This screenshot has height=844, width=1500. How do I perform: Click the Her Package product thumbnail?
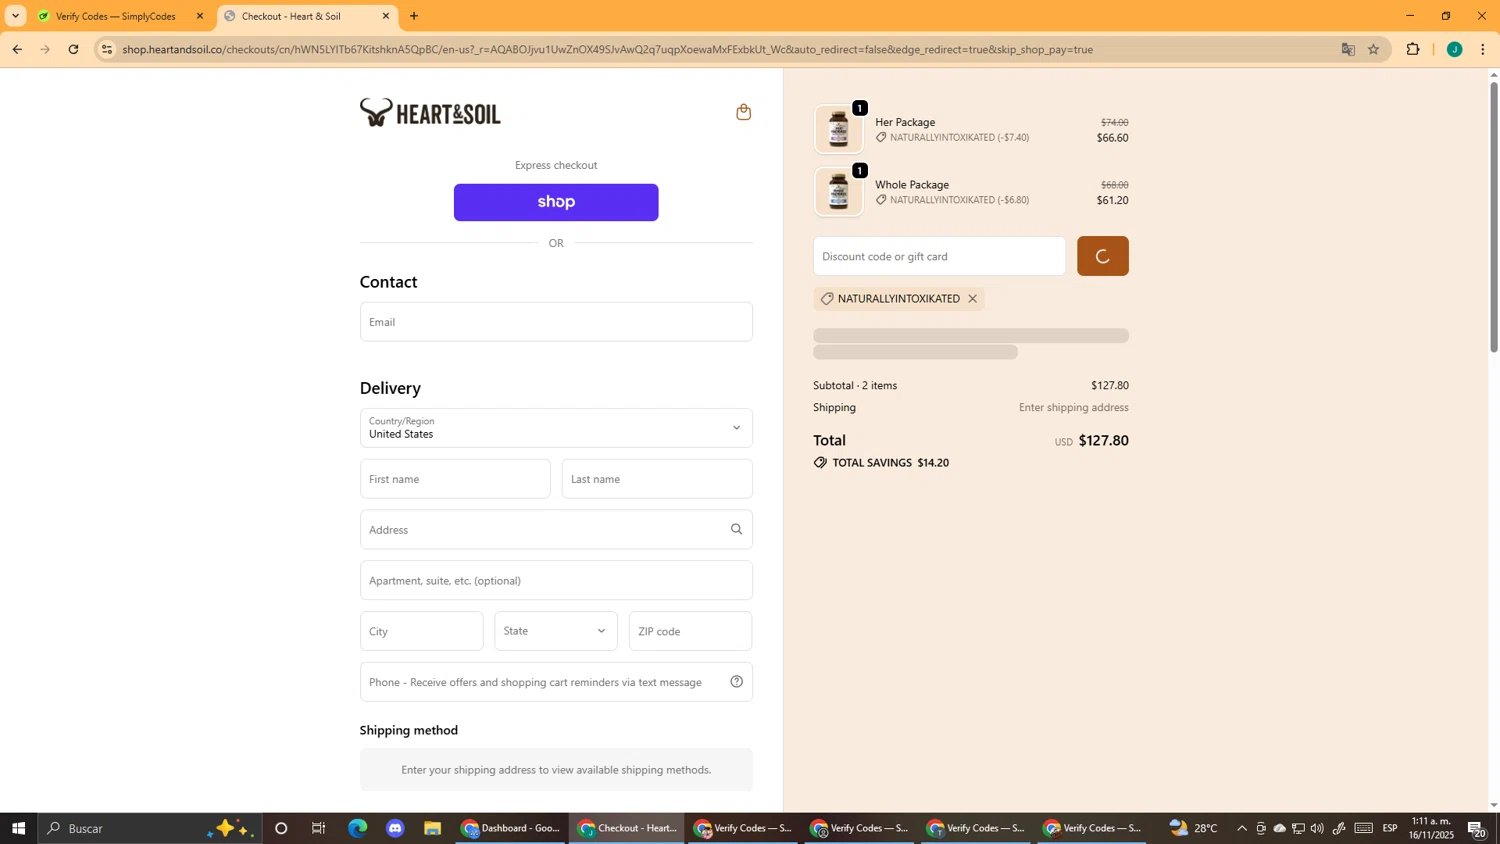[838, 129]
